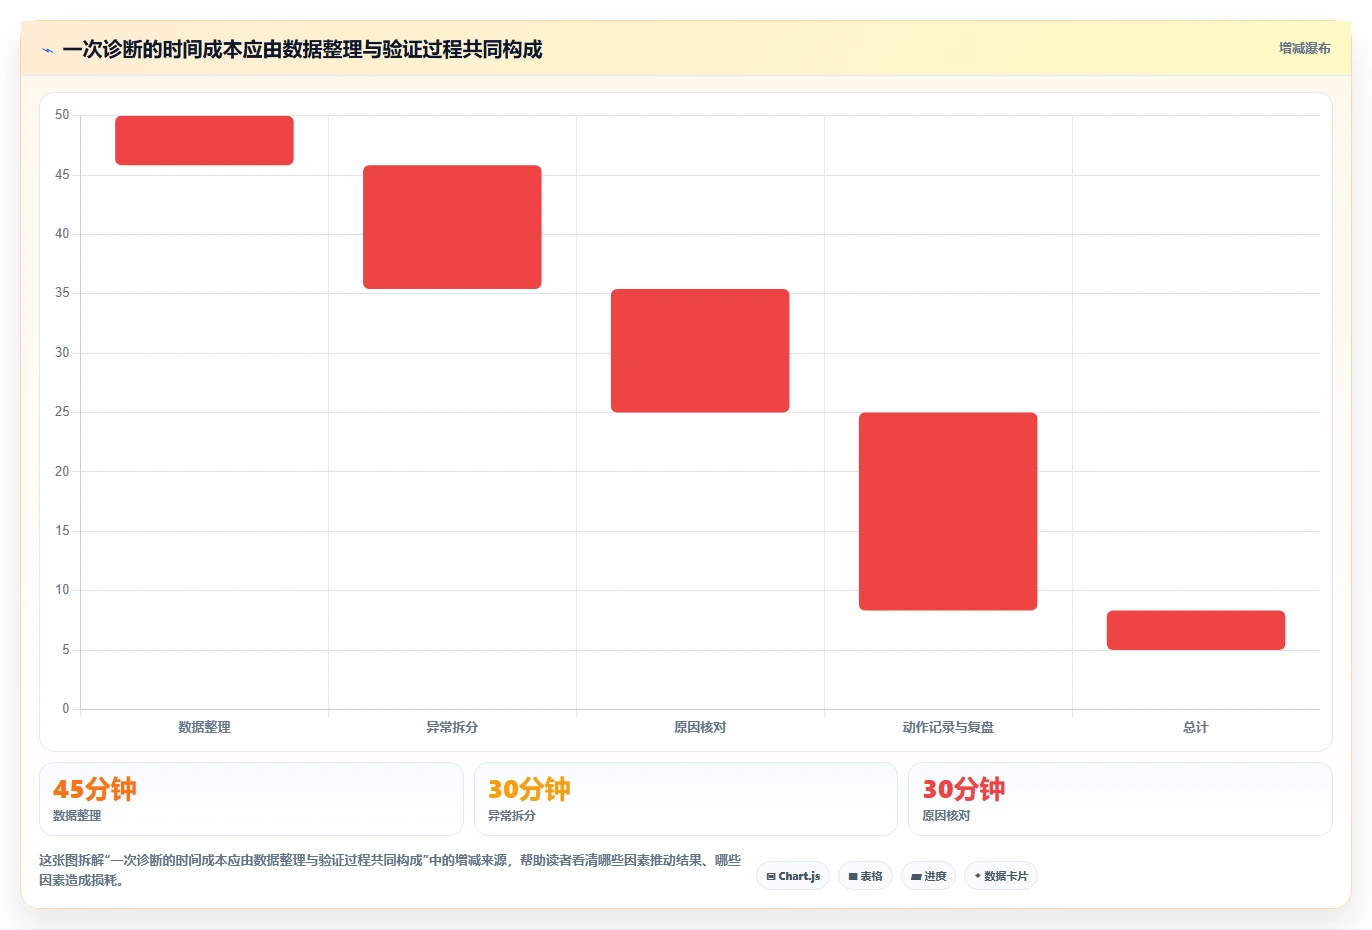Select the Chart.js chip

793,876
